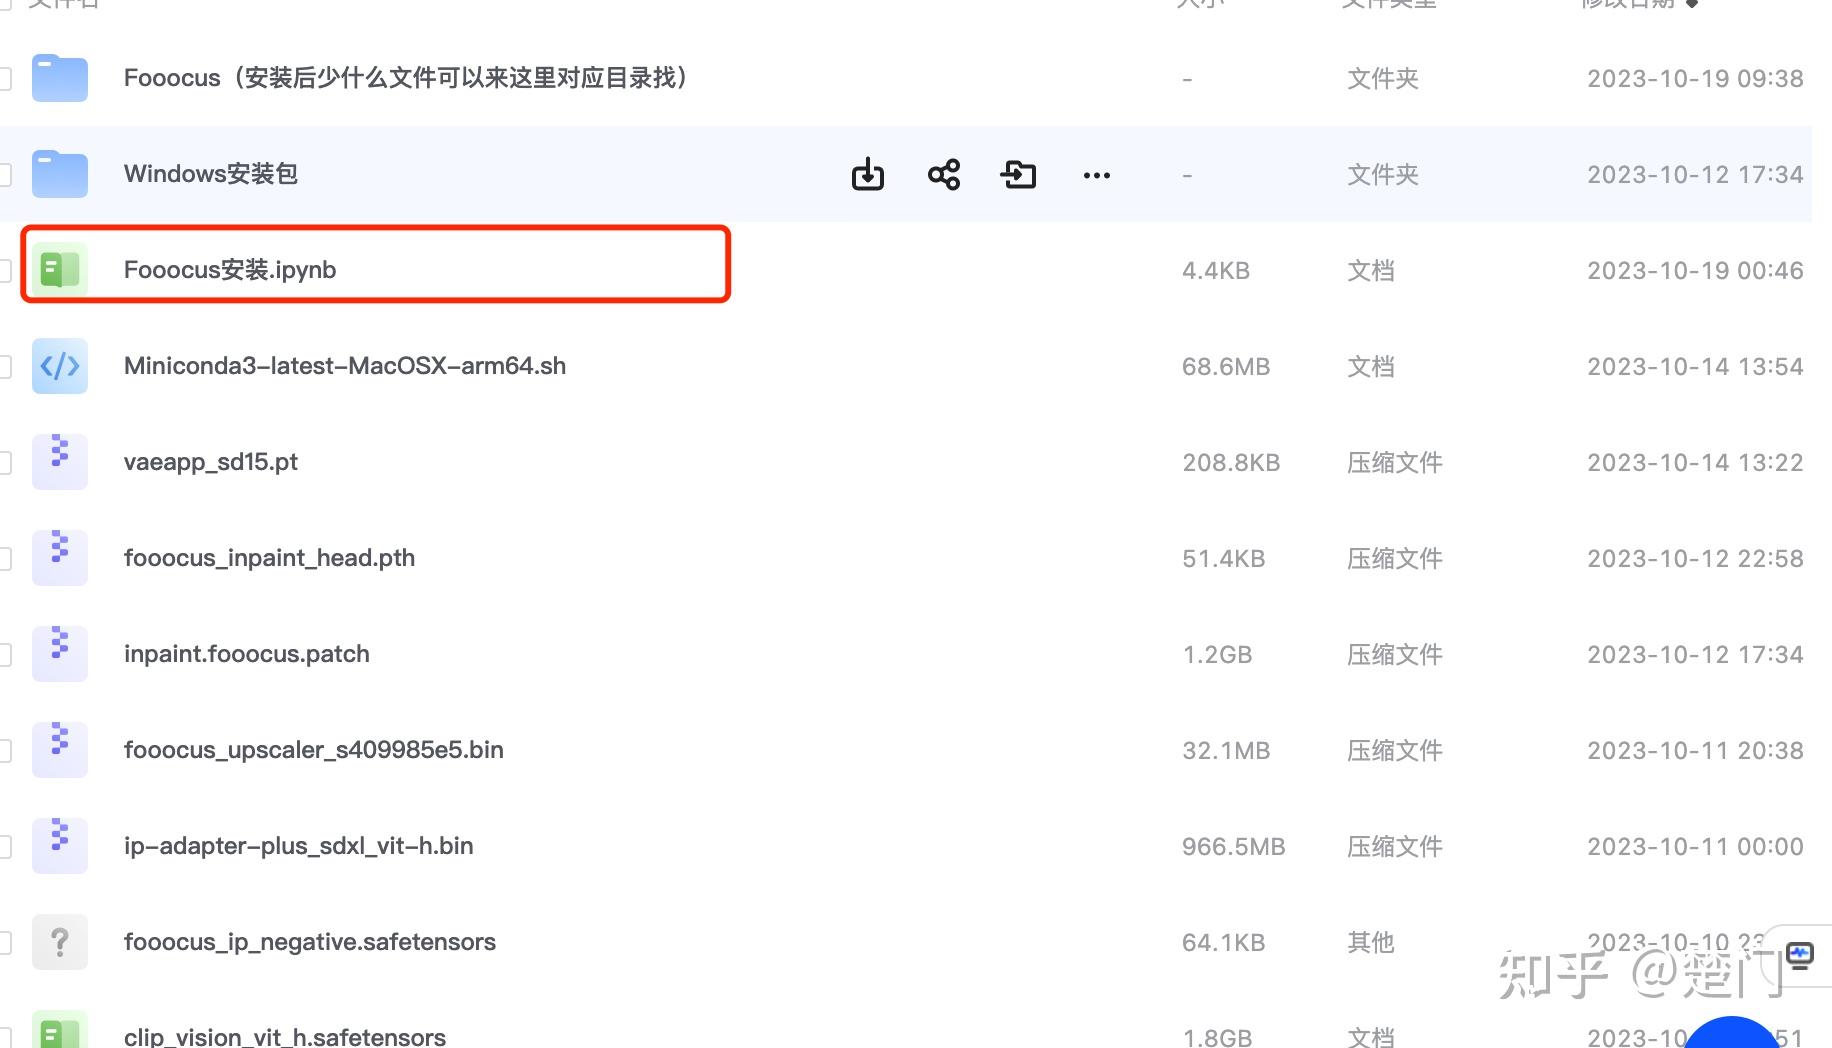Image resolution: width=1832 pixels, height=1048 pixels.
Task: Click the date 2023-10-14 13:54
Action: point(1695,367)
